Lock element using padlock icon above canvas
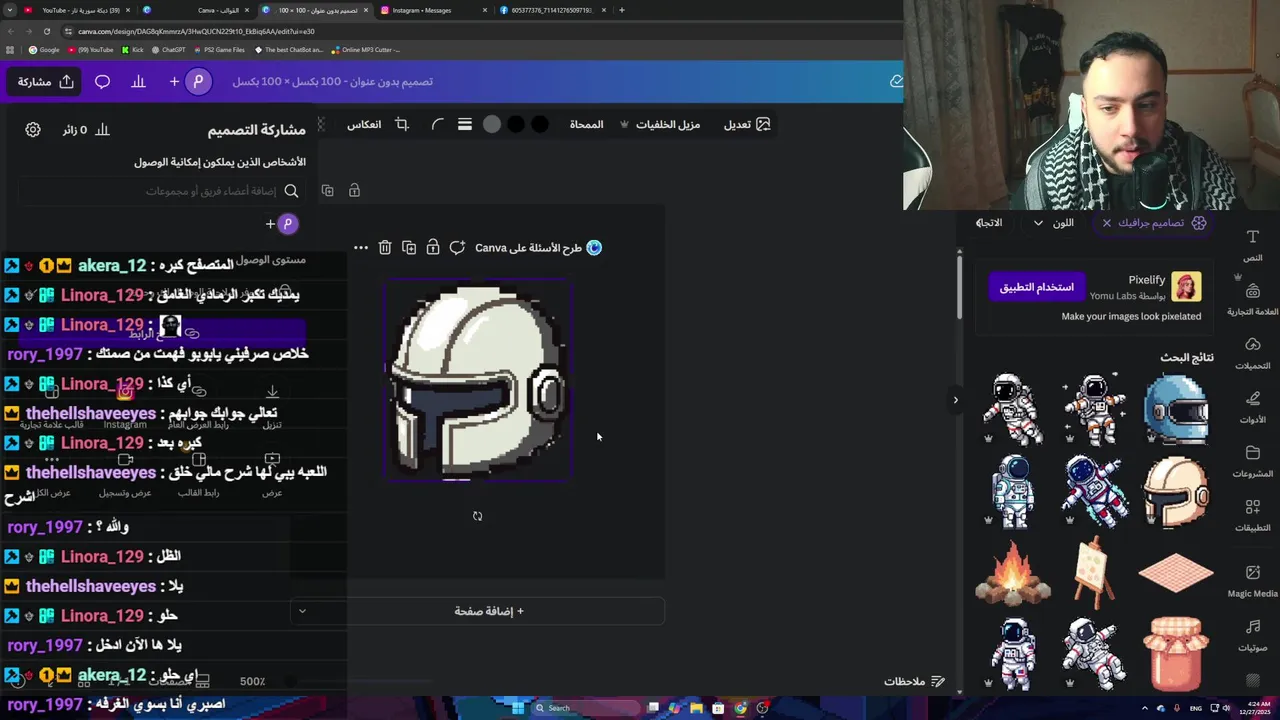 click(433, 247)
